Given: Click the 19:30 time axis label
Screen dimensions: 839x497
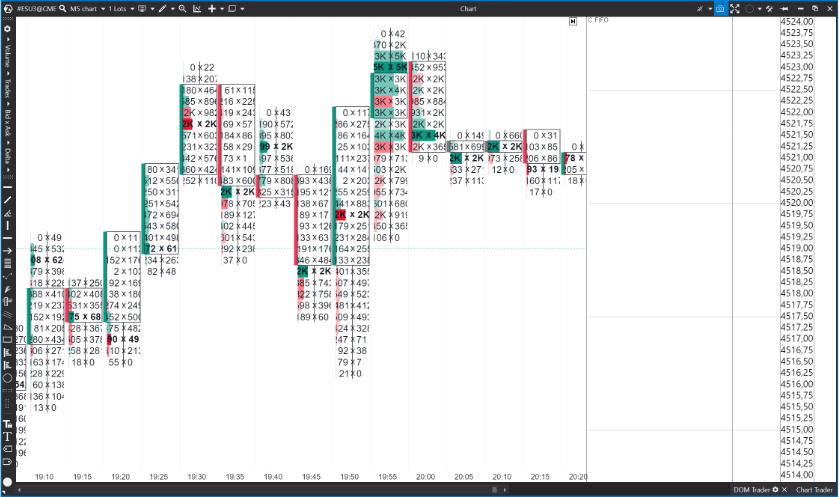Looking at the screenshot, I should click(x=196, y=477).
